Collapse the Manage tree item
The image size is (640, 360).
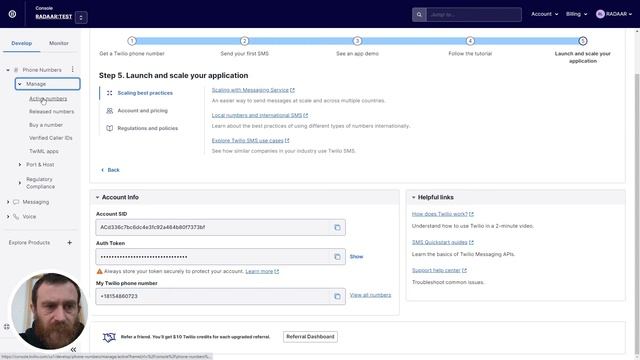[x=20, y=84]
